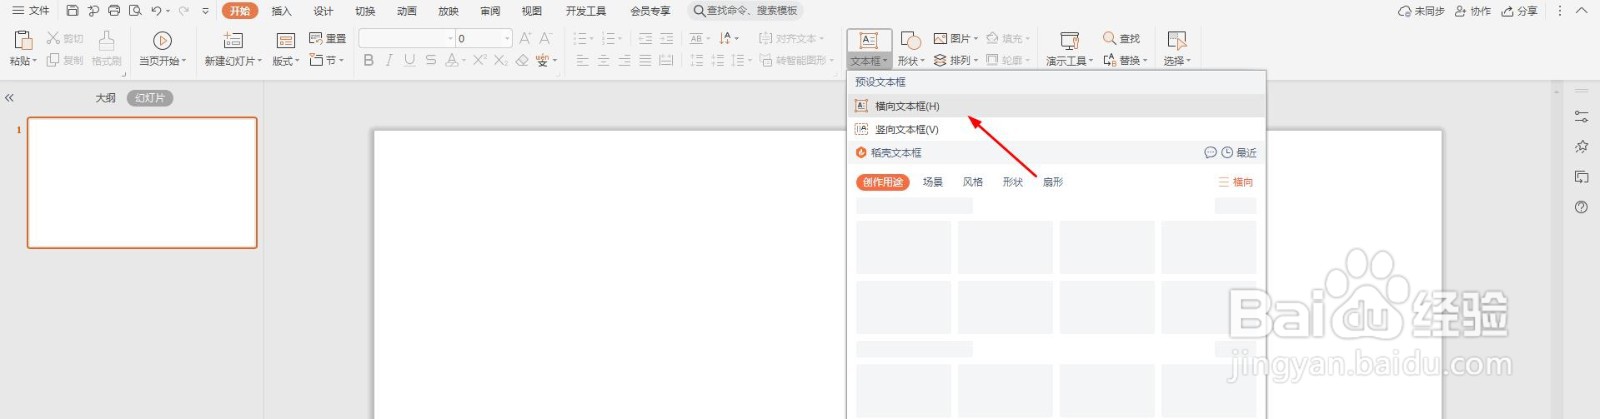Viewport: 1600px width, 419px height.
Task: Click the Collaborate (协作) button
Action: point(1473,11)
